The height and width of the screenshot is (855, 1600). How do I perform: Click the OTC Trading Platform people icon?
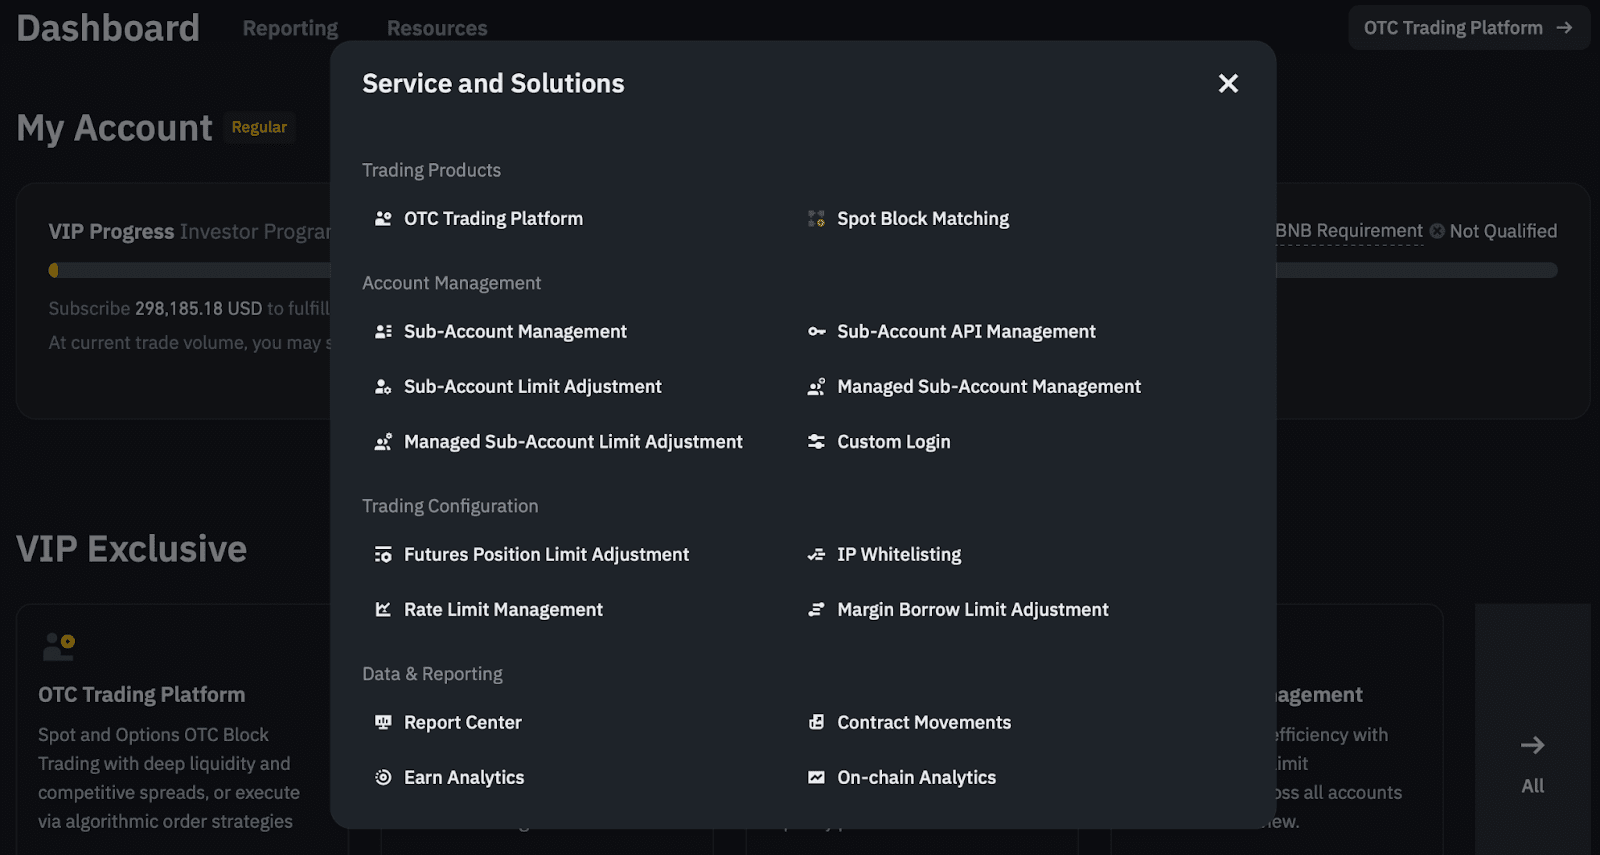click(x=383, y=219)
